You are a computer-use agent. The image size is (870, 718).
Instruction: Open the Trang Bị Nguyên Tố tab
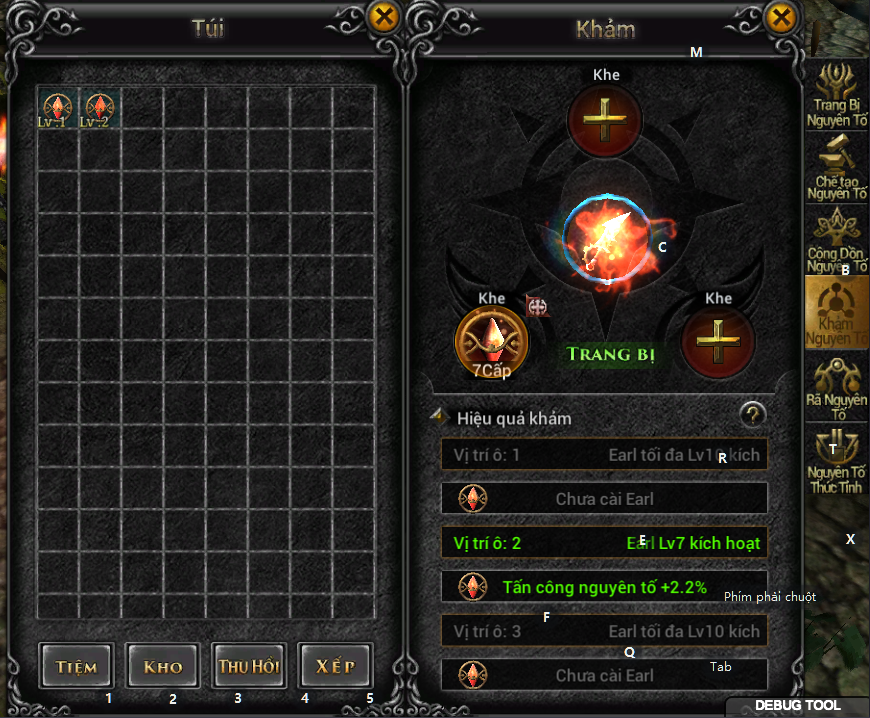pyautogui.click(x=836, y=96)
